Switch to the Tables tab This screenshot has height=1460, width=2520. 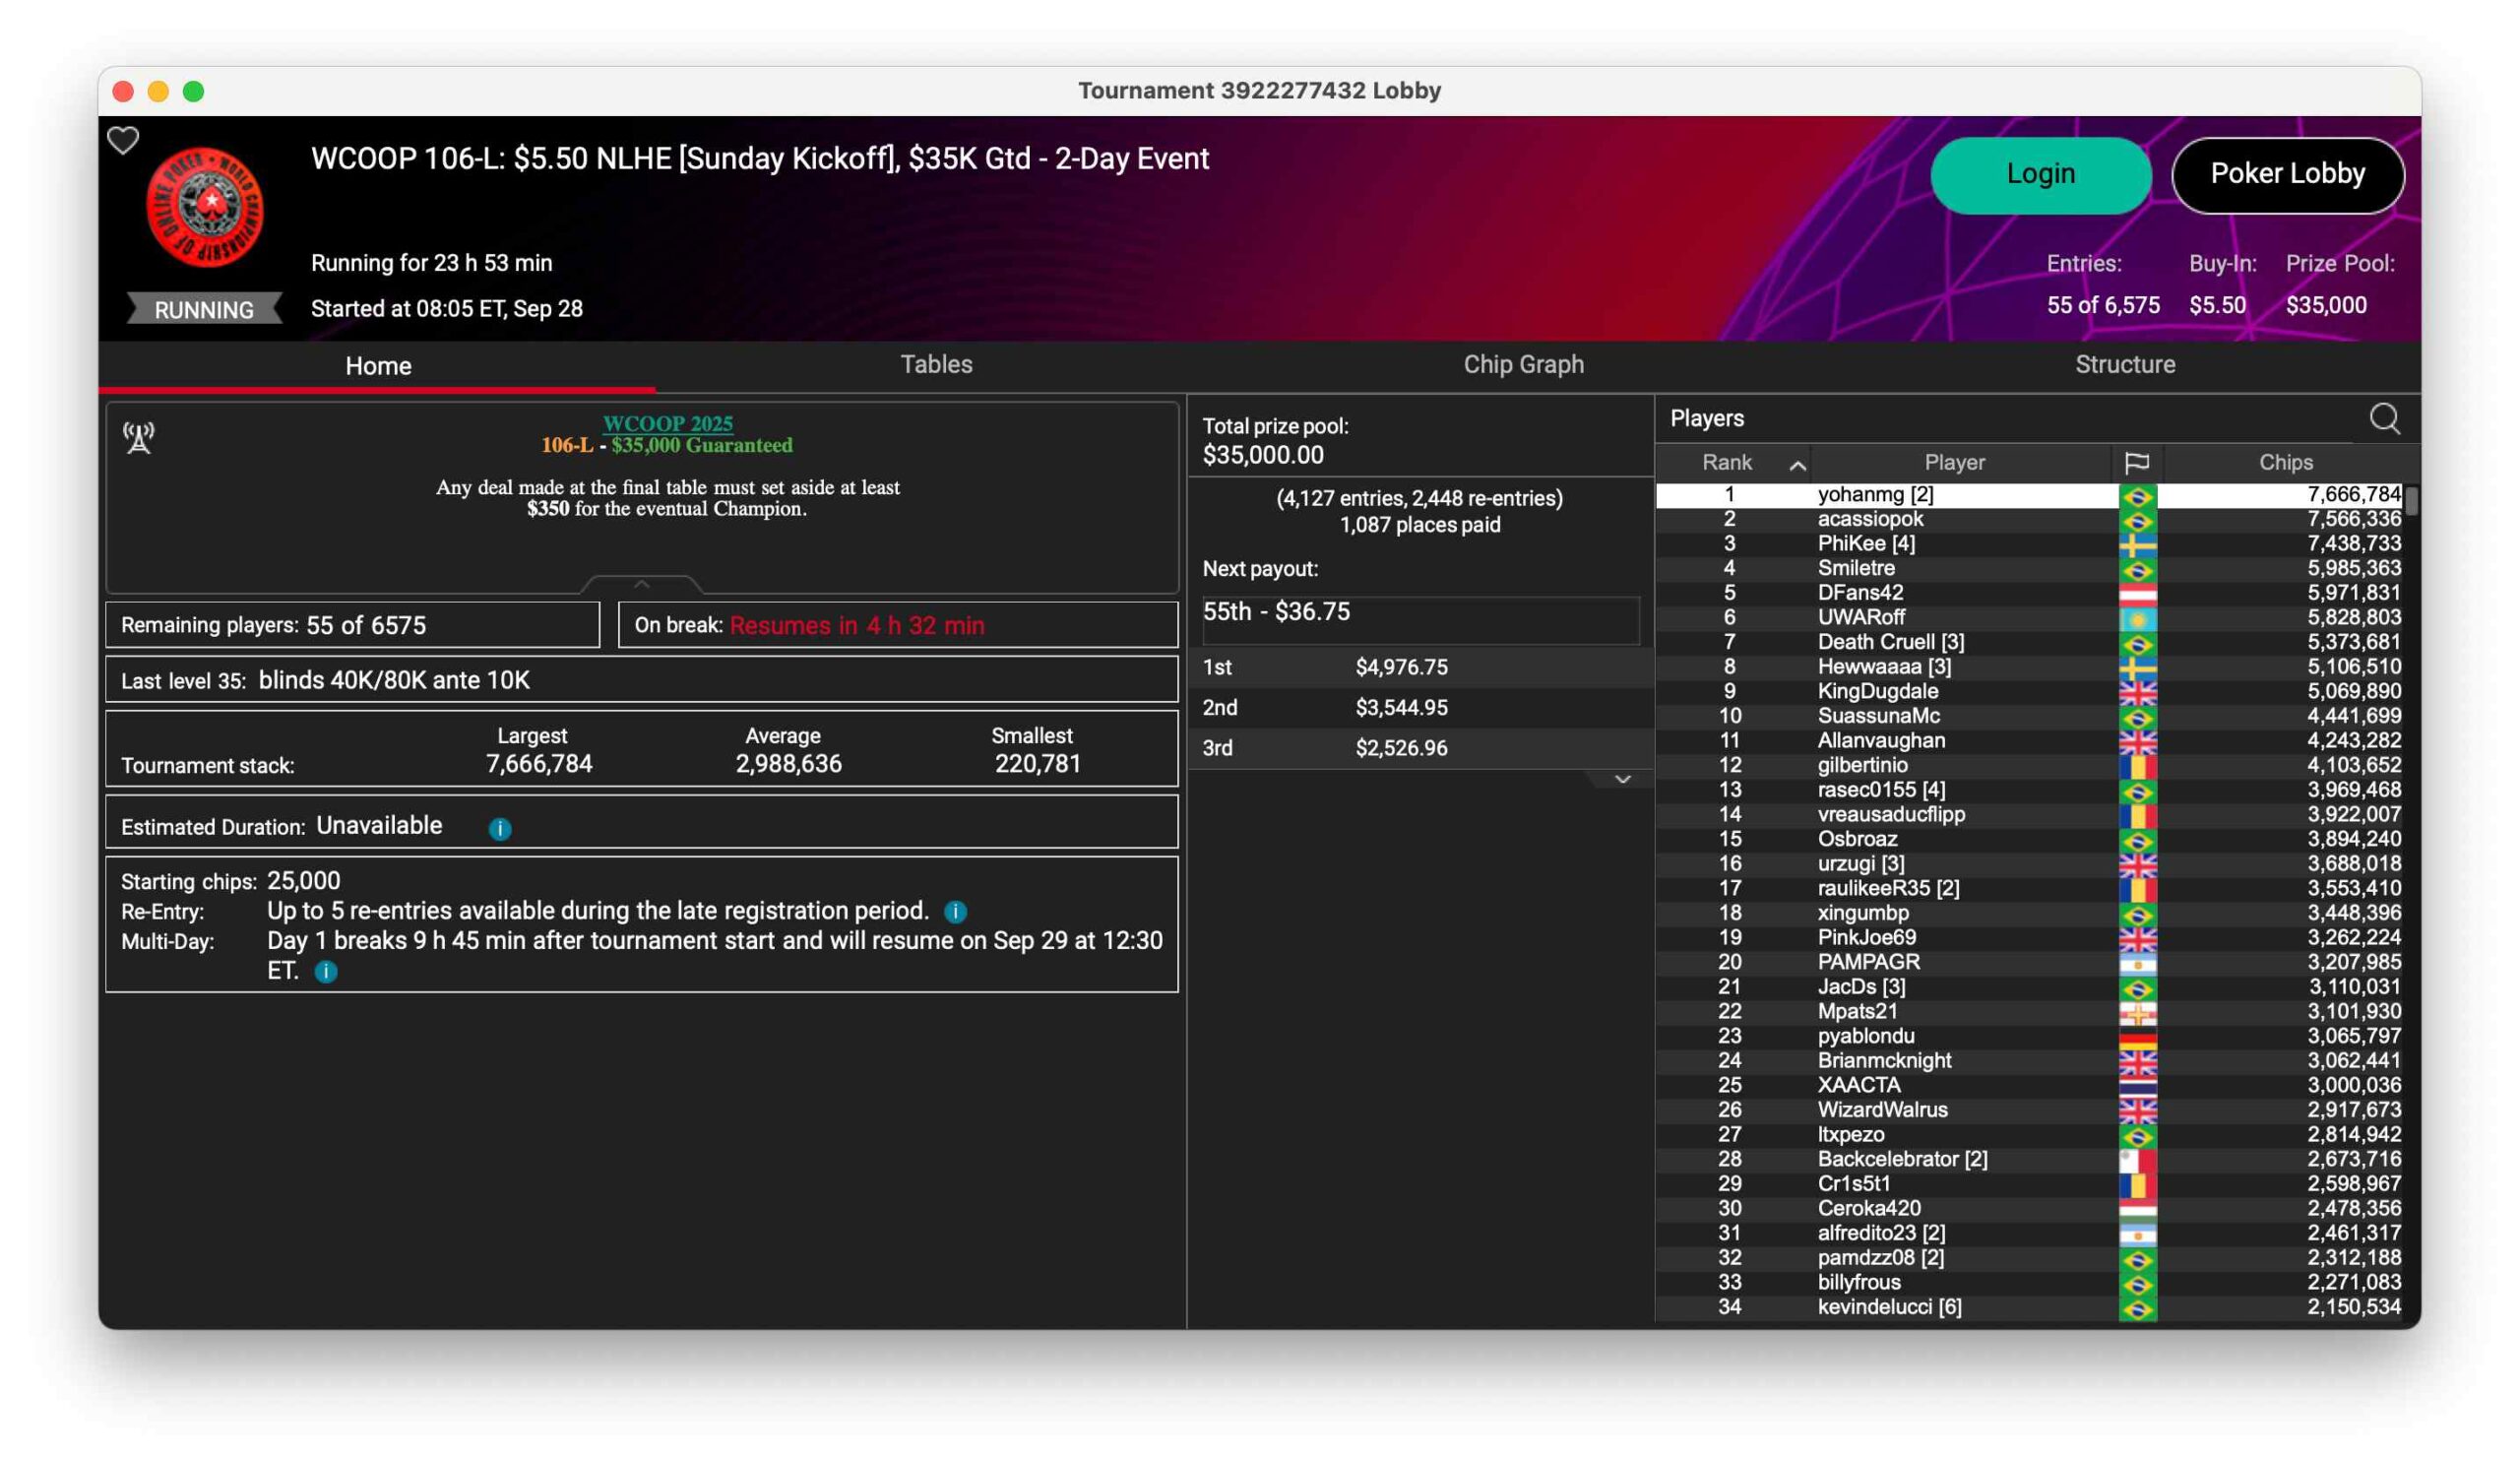click(936, 364)
